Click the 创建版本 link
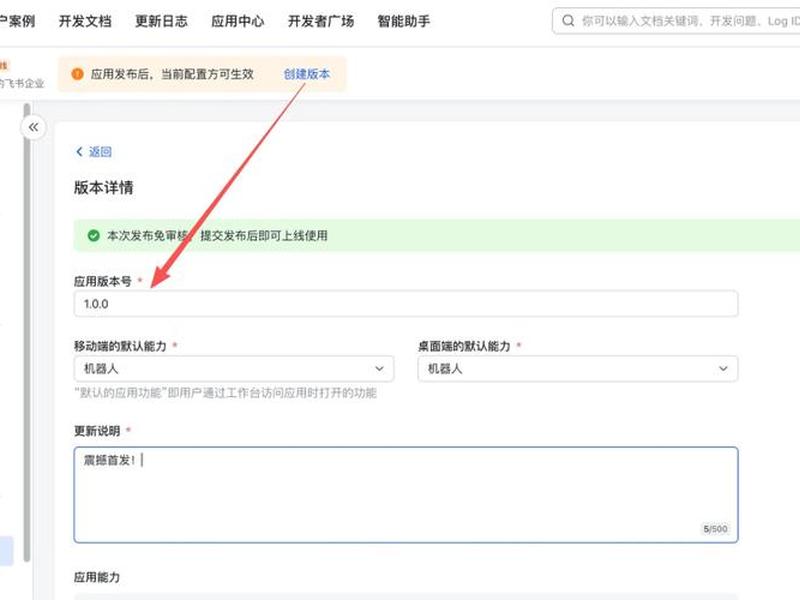 click(x=307, y=74)
